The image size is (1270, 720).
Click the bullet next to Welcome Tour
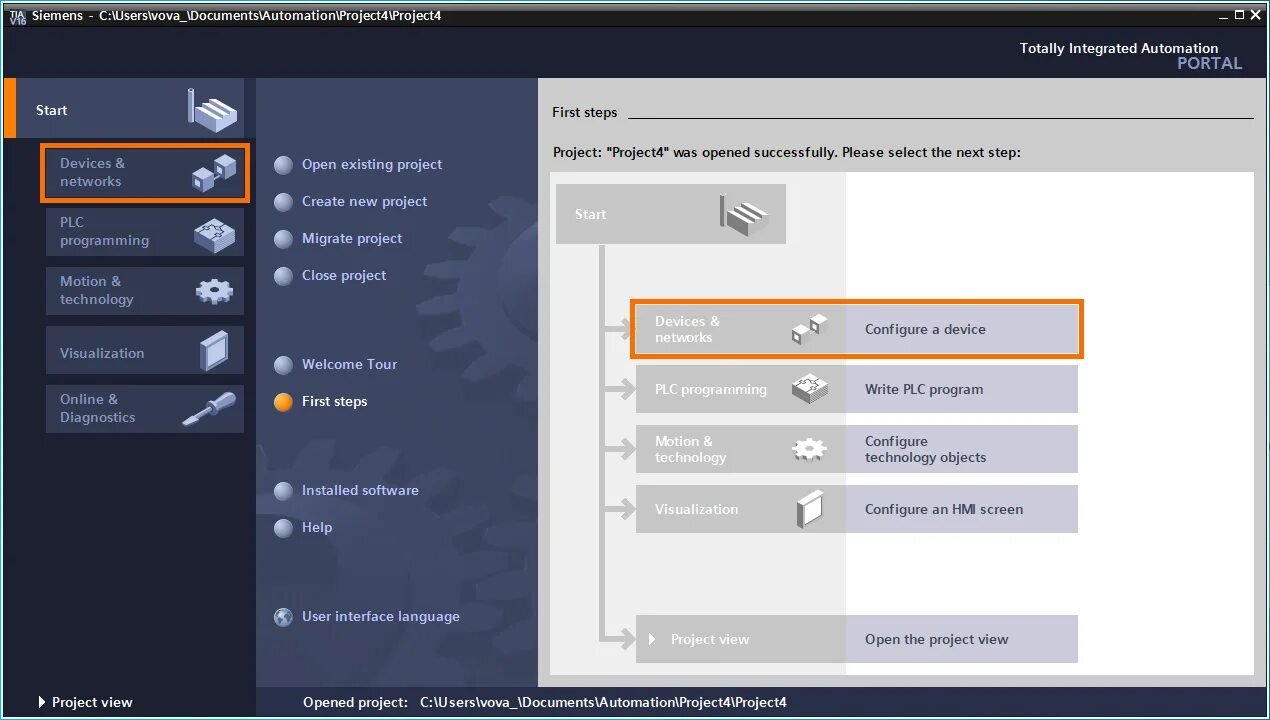pos(284,365)
